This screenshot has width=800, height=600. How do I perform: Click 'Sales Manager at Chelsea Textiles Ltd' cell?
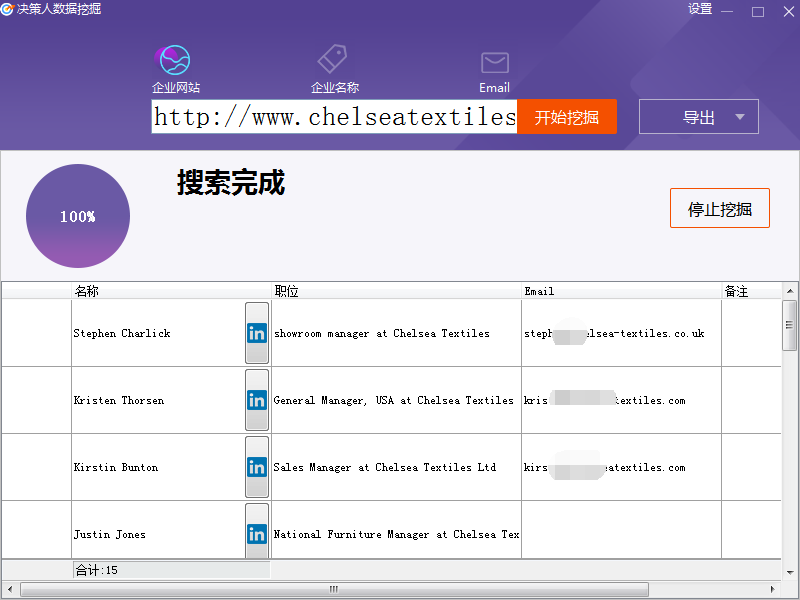point(396,467)
